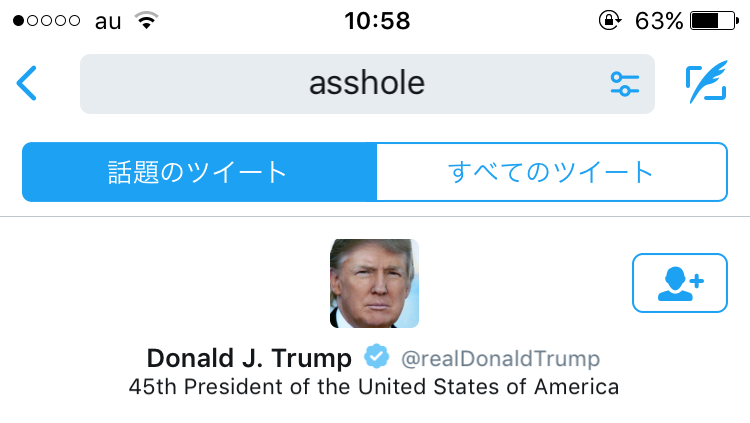Image resolution: width=750 pixels, height=423 pixels.
Task: Tap the signal strength dots
Action: point(45,21)
